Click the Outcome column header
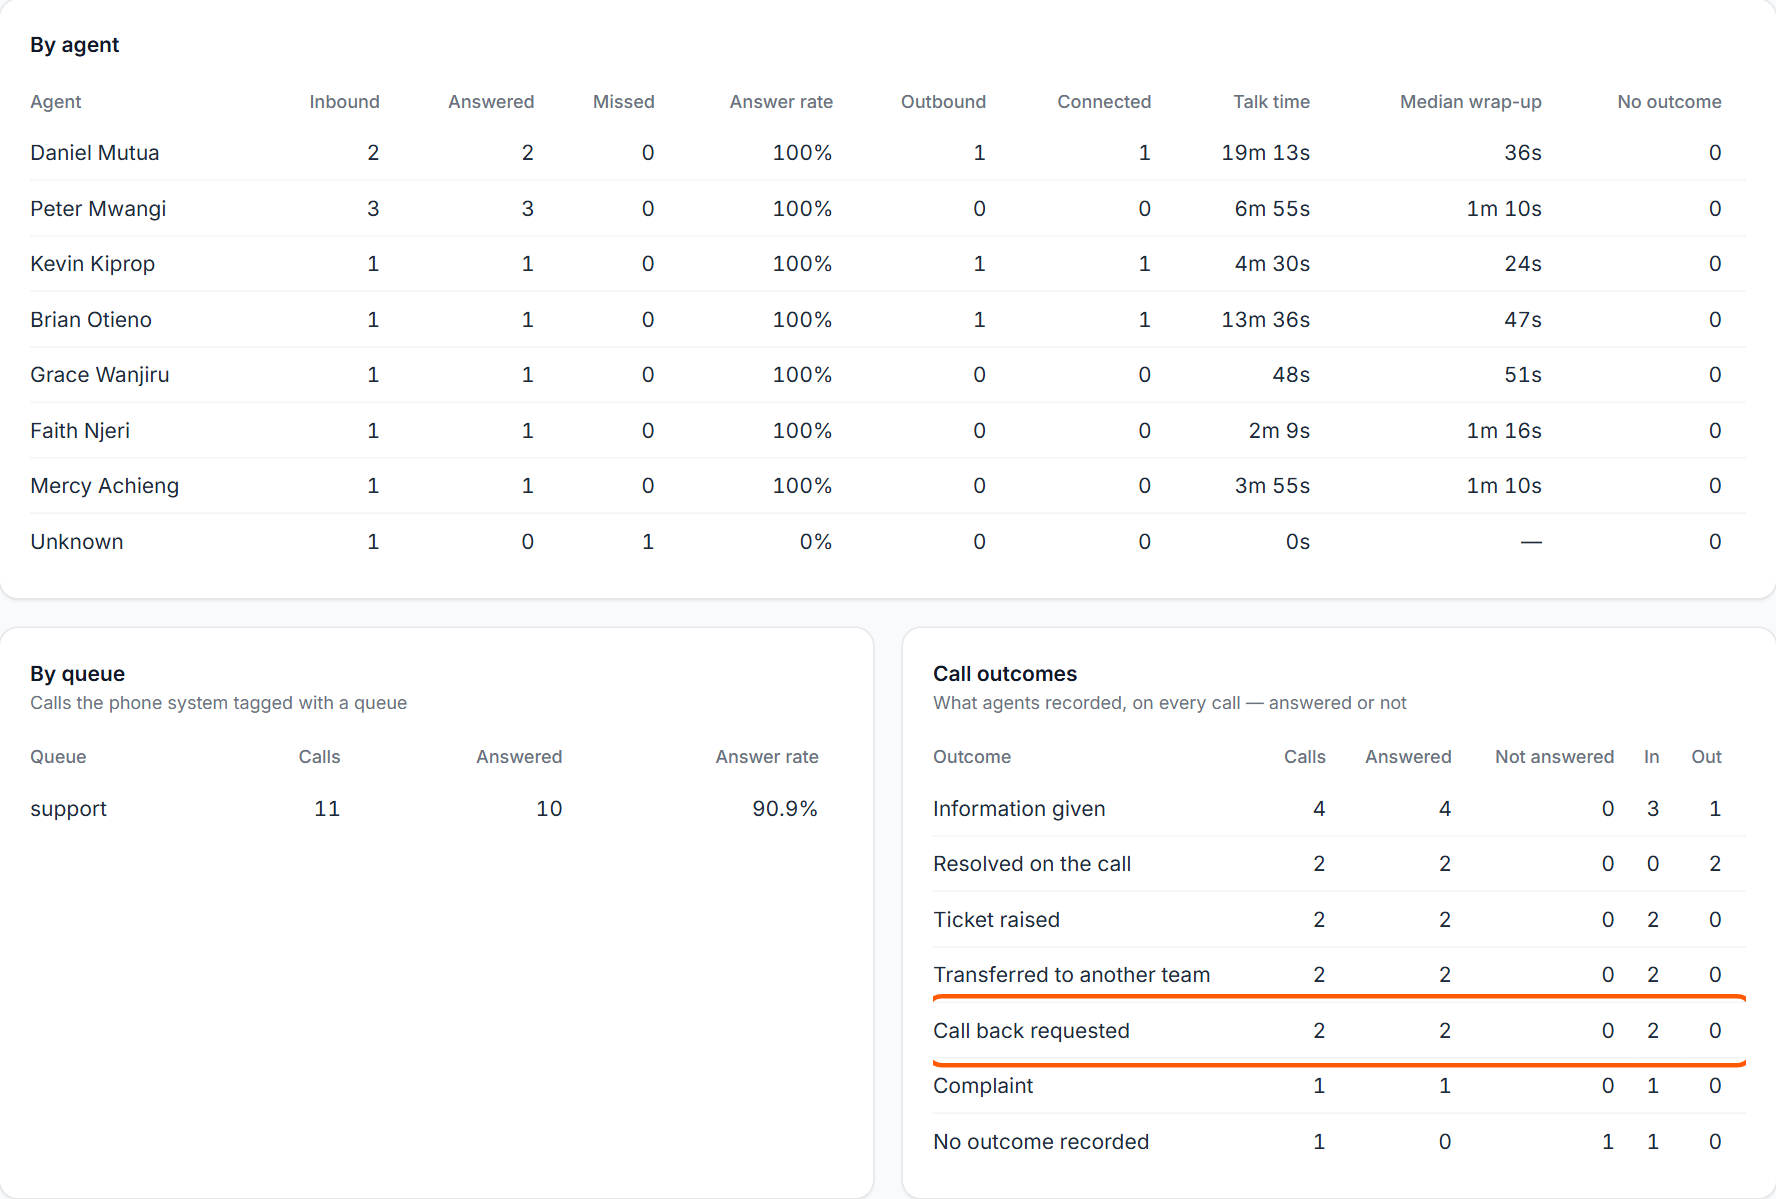The height and width of the screenshot is (1199, 1776). (972, 757)
